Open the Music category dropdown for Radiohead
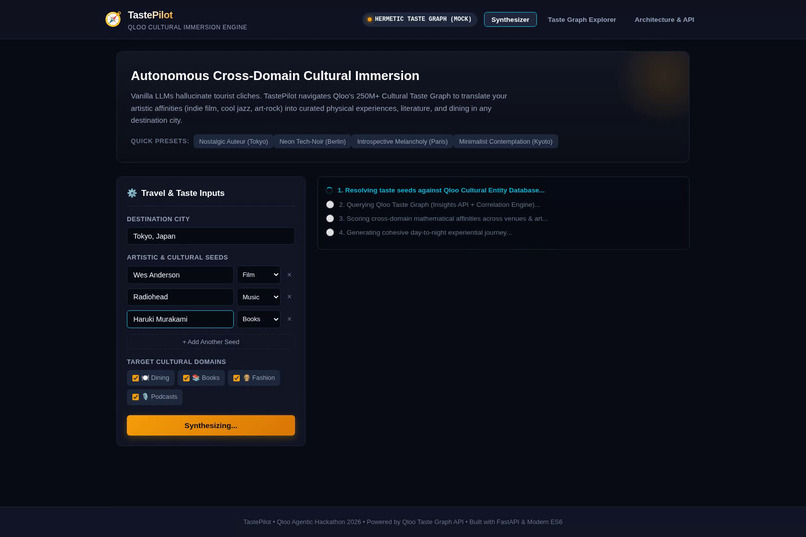The image size is (806, 537). pyautogui.click(x=259, y=297)
